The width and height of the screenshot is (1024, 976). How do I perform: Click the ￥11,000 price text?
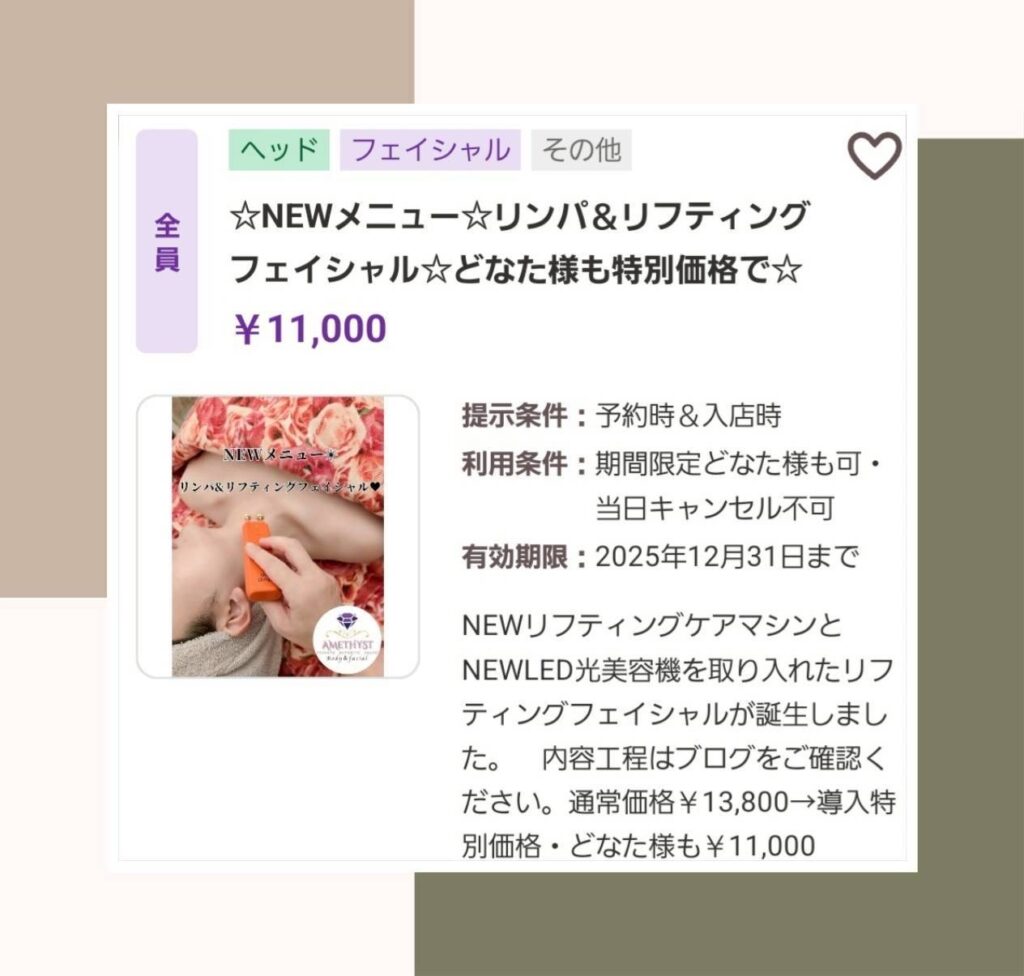pos(310,328)
